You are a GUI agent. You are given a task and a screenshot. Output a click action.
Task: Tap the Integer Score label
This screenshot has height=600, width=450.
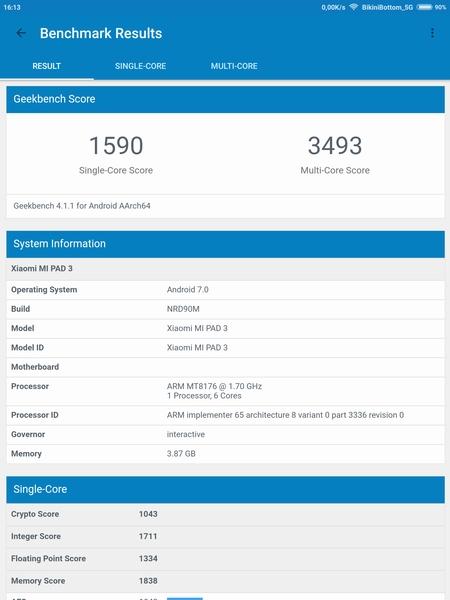pyautogui.click(x=36, y=536)
